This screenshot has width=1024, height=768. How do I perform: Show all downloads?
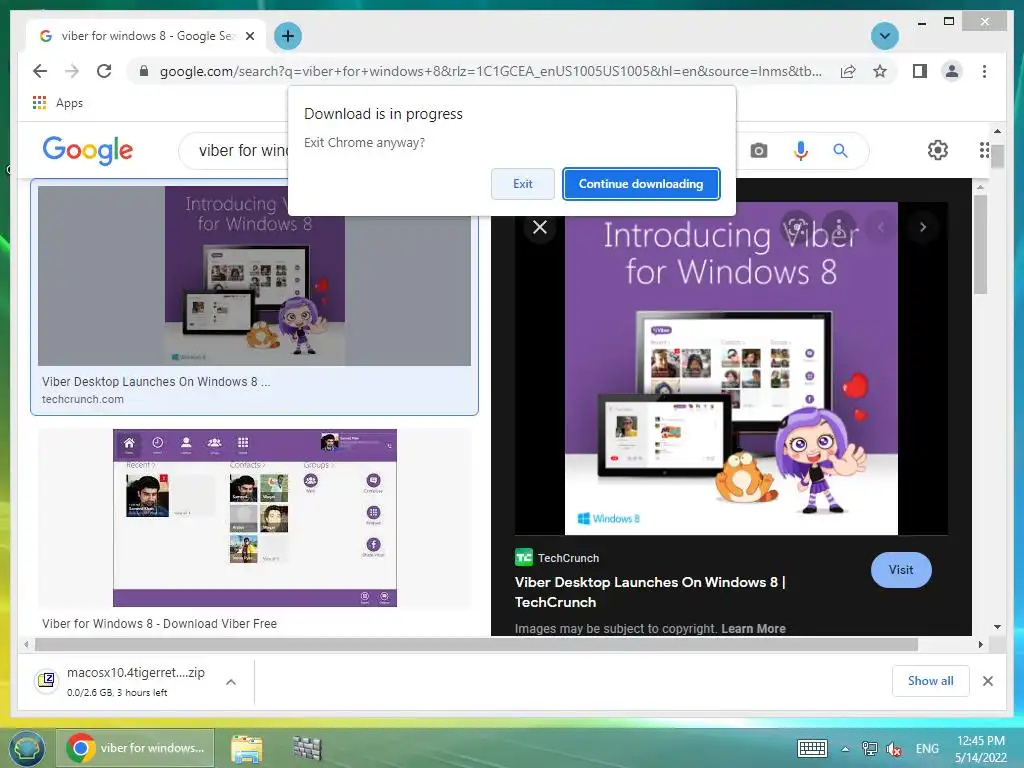pos(930,681)
